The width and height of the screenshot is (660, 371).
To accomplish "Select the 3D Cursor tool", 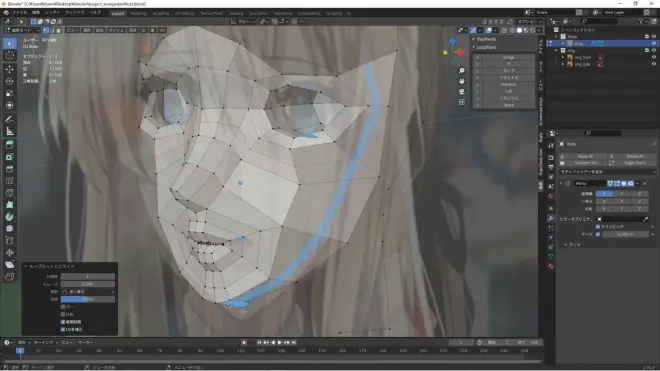I will pos(10,56).
